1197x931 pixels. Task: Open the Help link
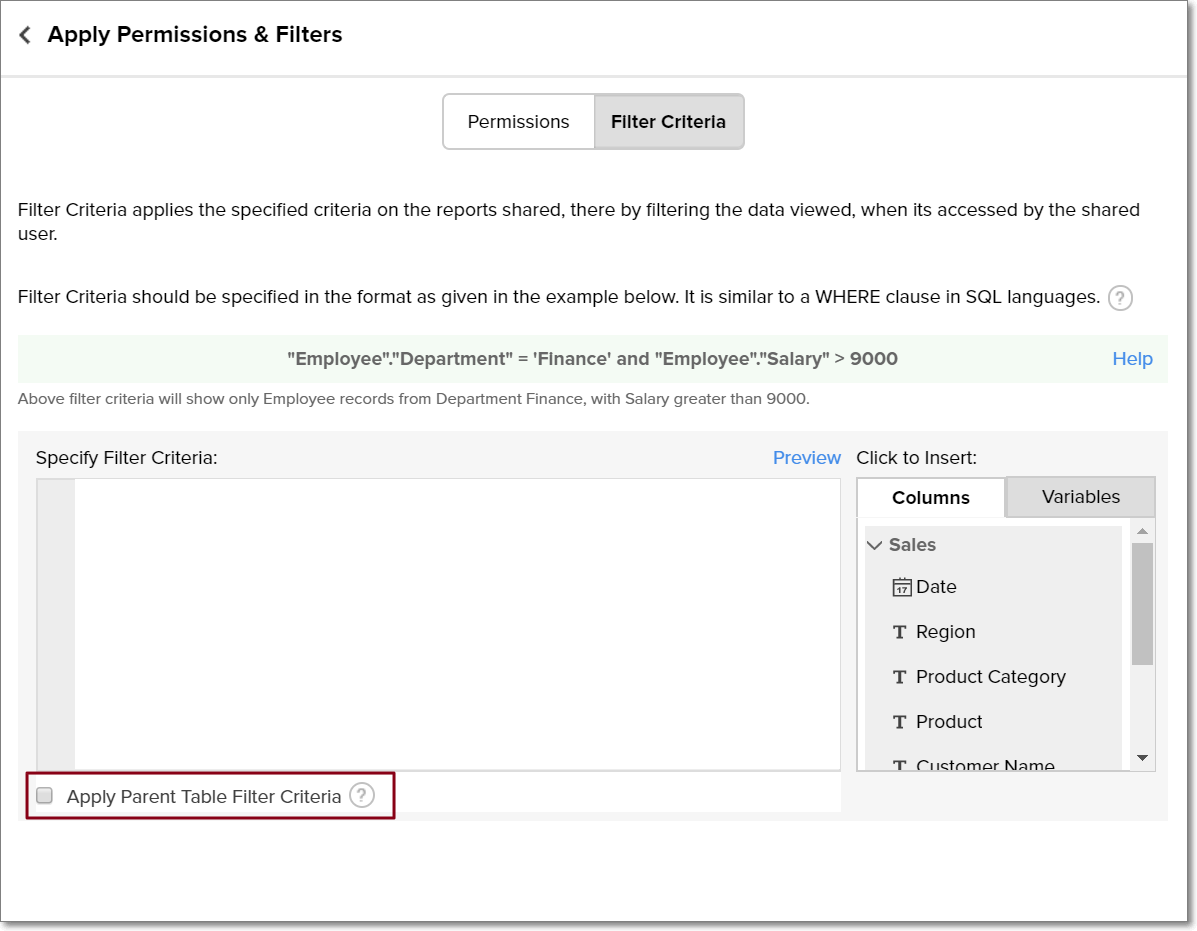1132,359
